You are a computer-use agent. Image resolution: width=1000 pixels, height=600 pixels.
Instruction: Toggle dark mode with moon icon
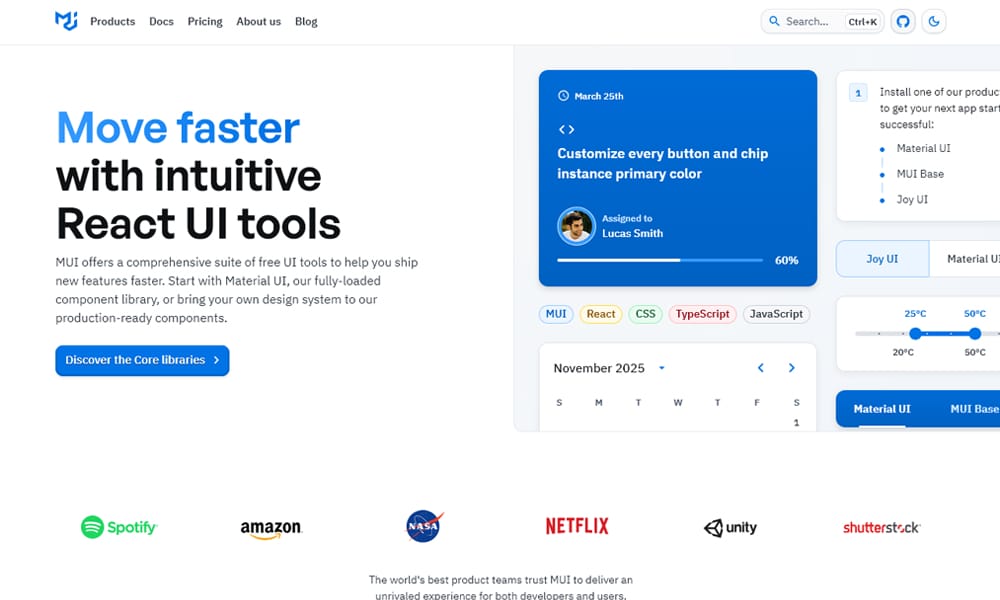[934, 21]
